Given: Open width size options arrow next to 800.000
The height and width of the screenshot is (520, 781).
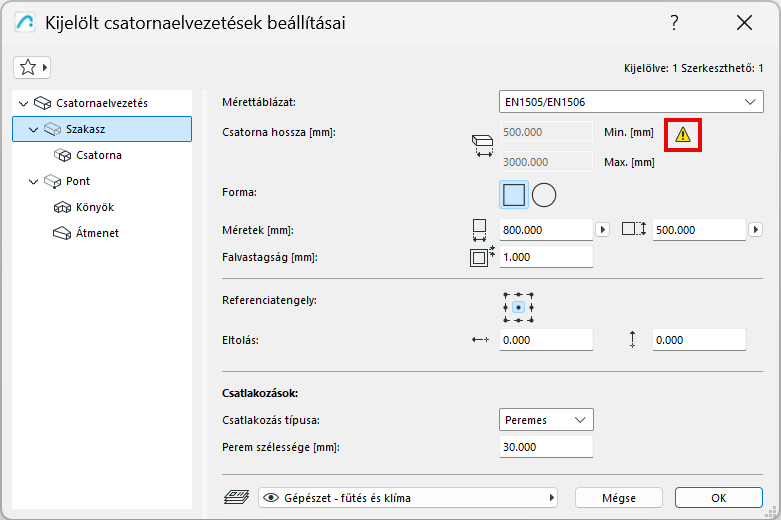Looking at the screenshot, I should (602, 230).
